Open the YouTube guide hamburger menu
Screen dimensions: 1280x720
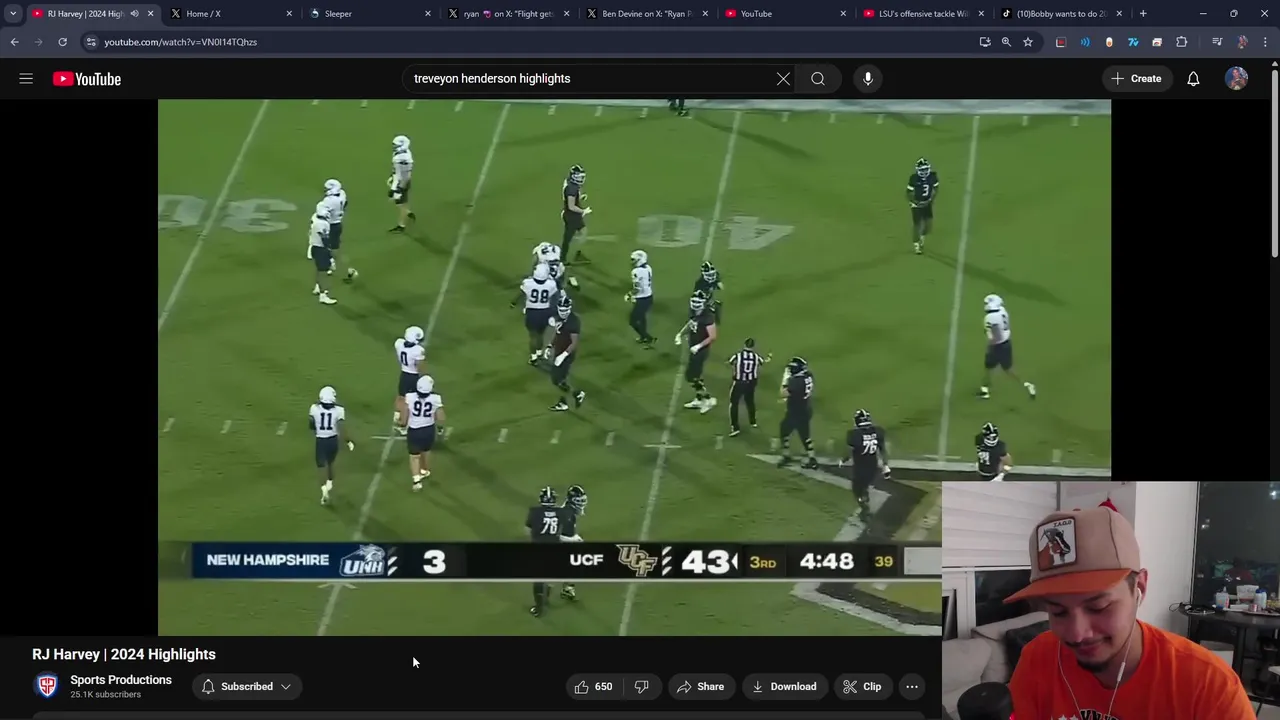point(26,78)
